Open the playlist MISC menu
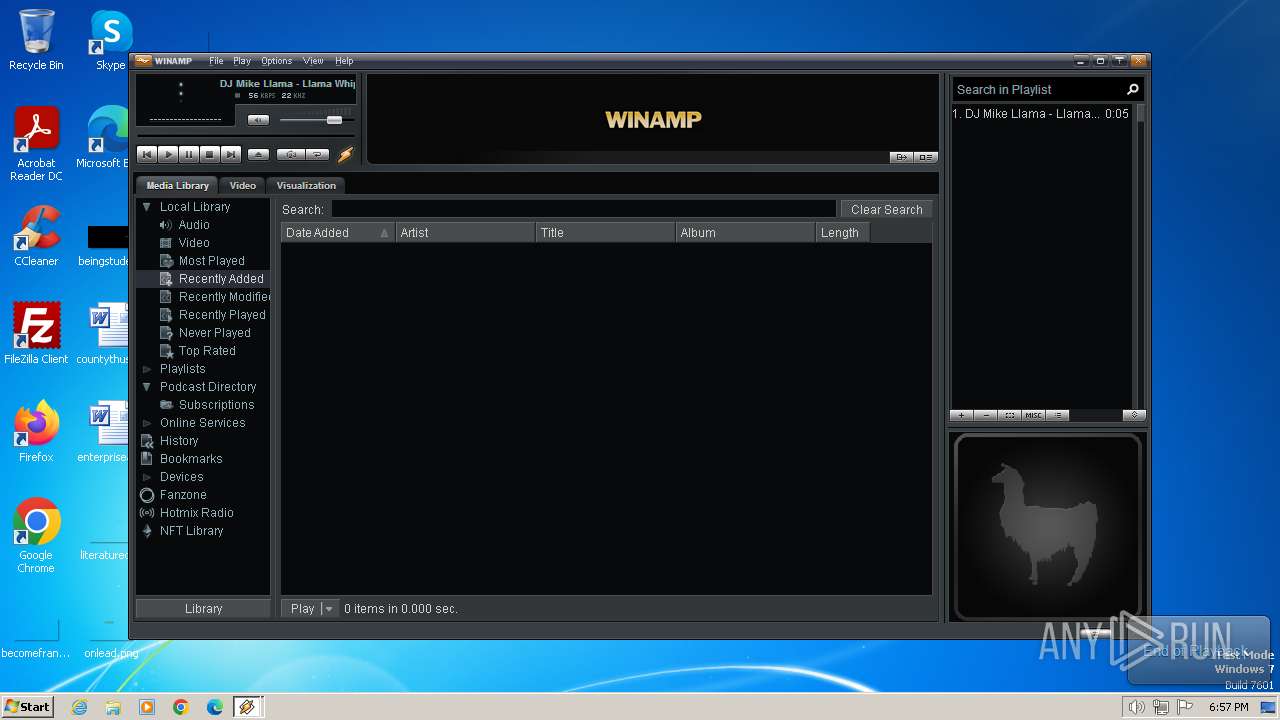 coord(1034,415)
